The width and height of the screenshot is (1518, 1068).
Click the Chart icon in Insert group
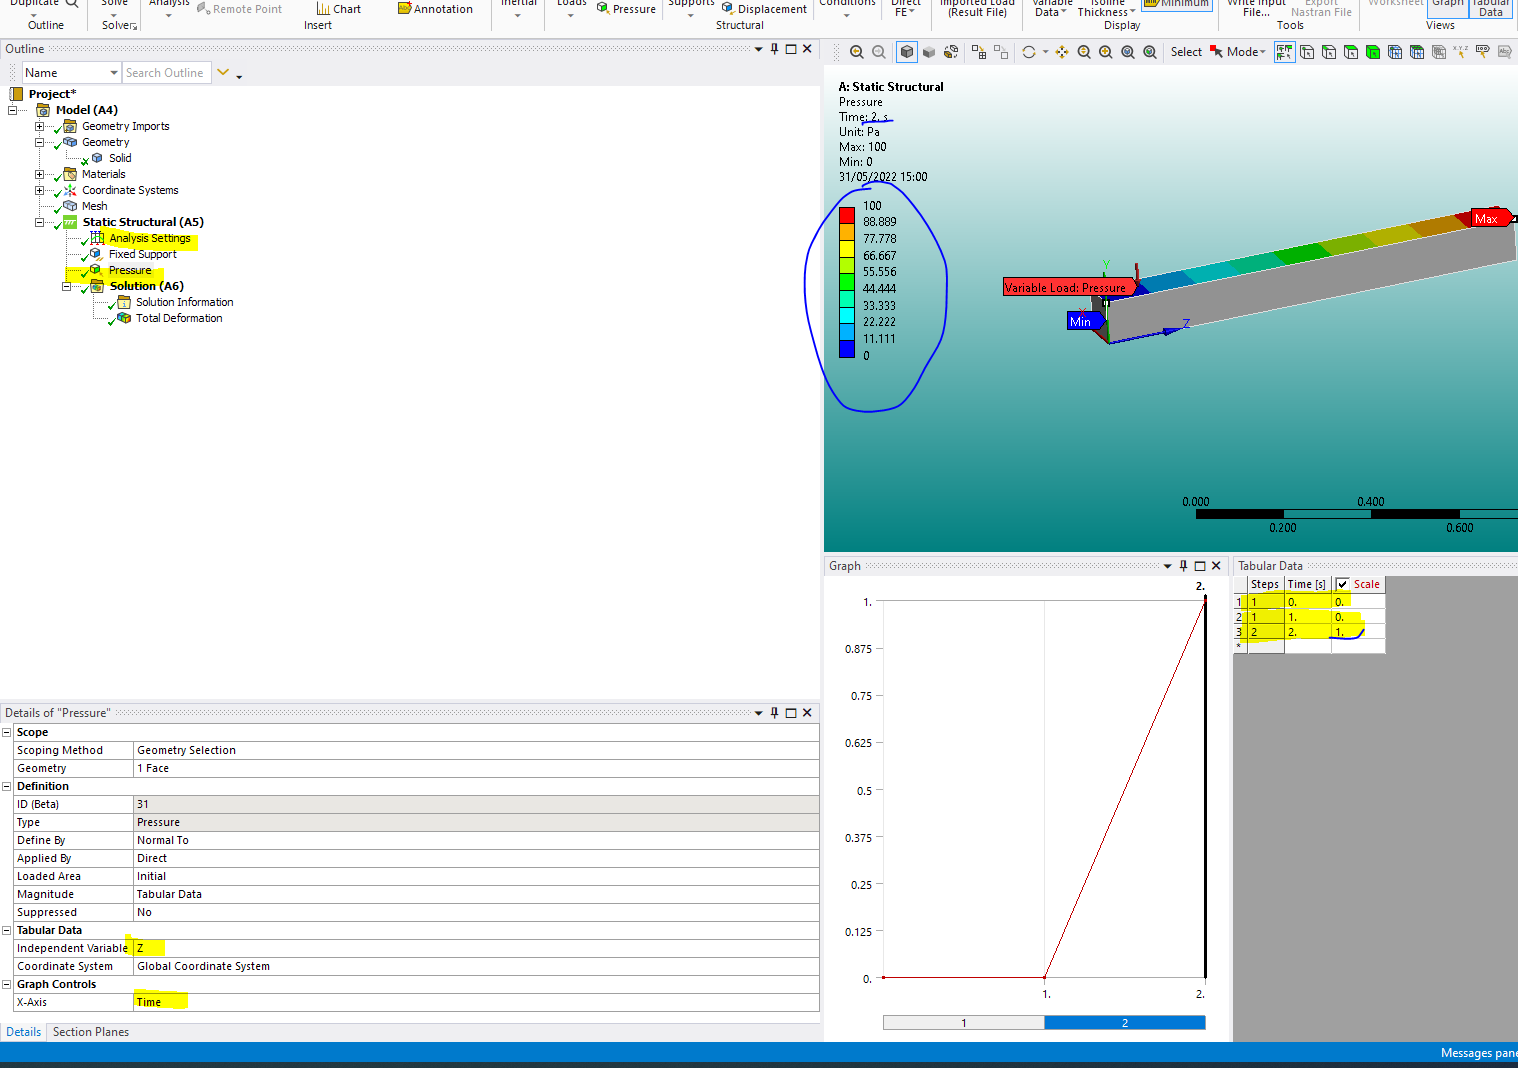338,9
